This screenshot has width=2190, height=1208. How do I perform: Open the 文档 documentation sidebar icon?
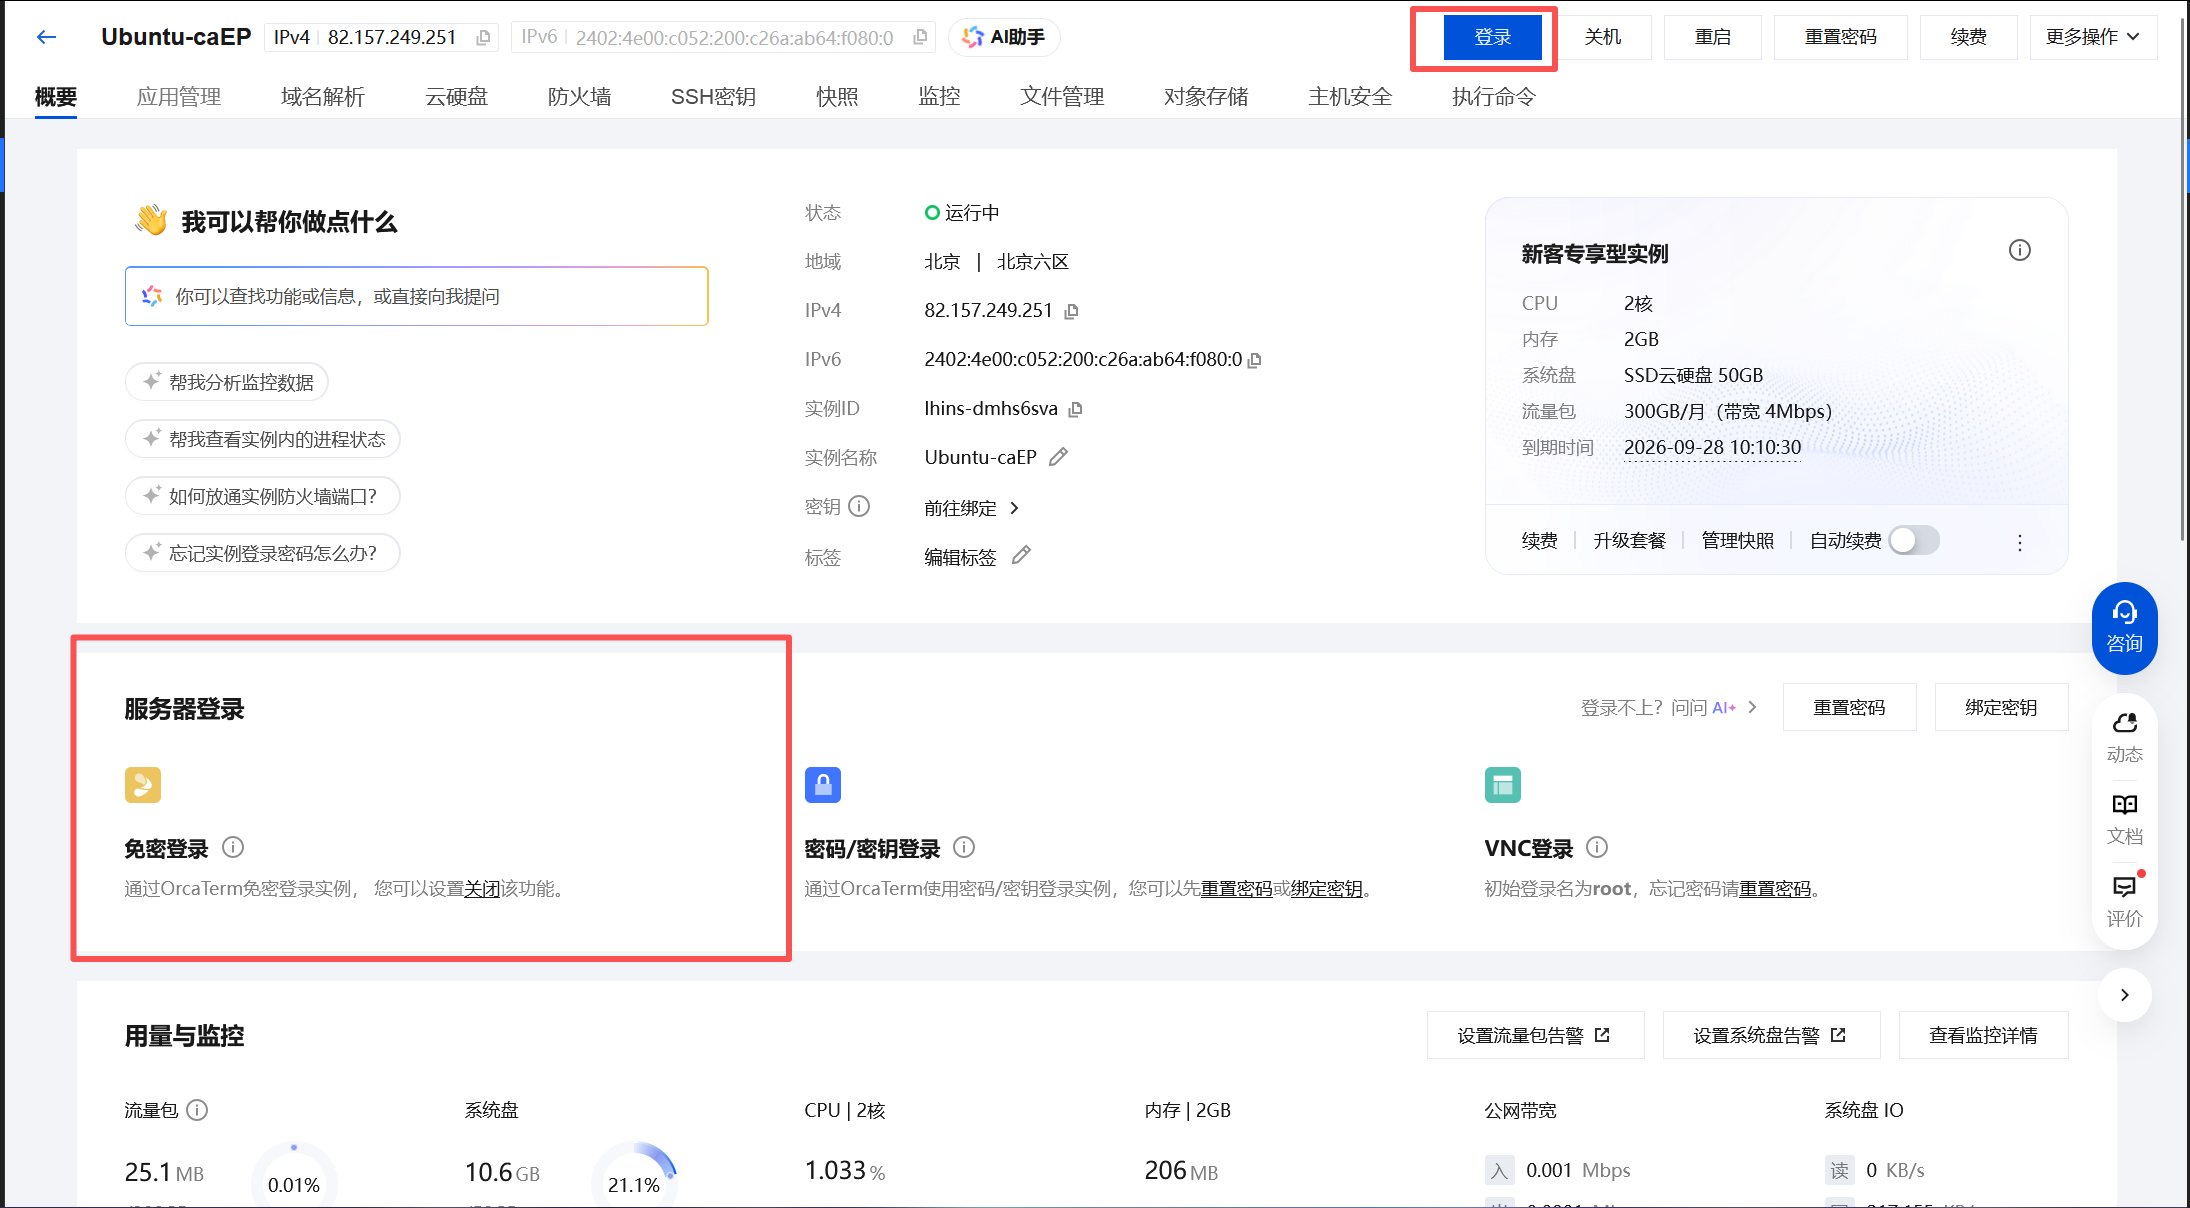pyautogui.click(x=2124, y=818)
